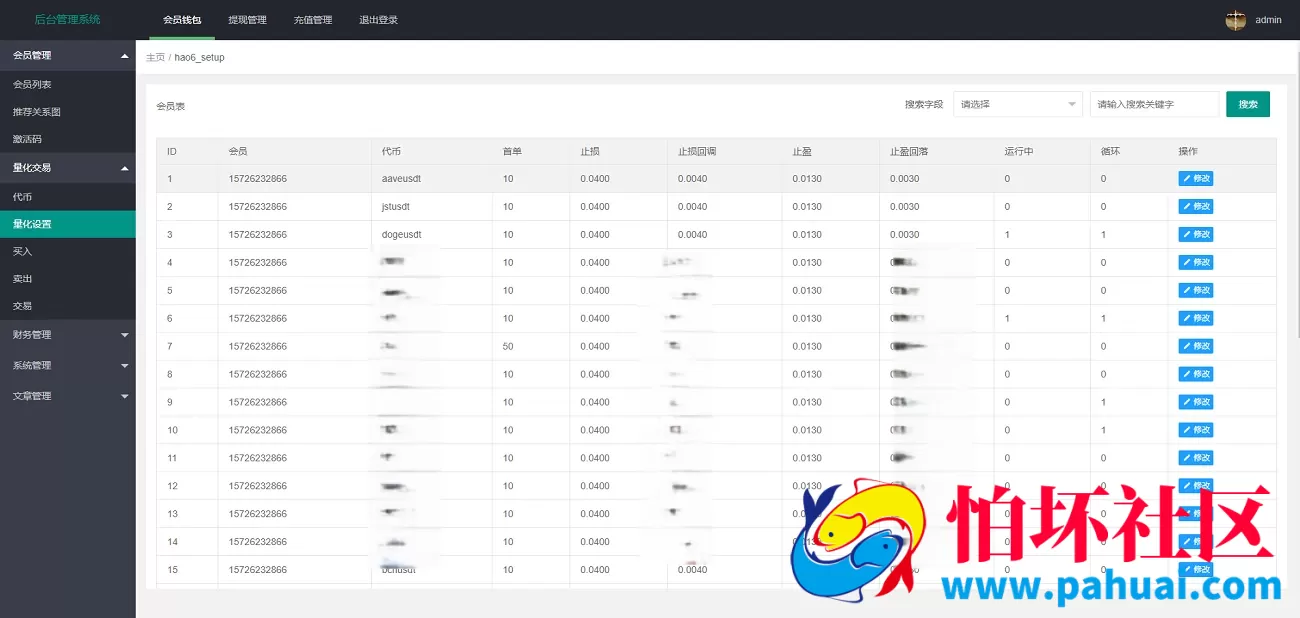
Task: Click 修改 button for row ID 11
Action: click(1195, 458)
